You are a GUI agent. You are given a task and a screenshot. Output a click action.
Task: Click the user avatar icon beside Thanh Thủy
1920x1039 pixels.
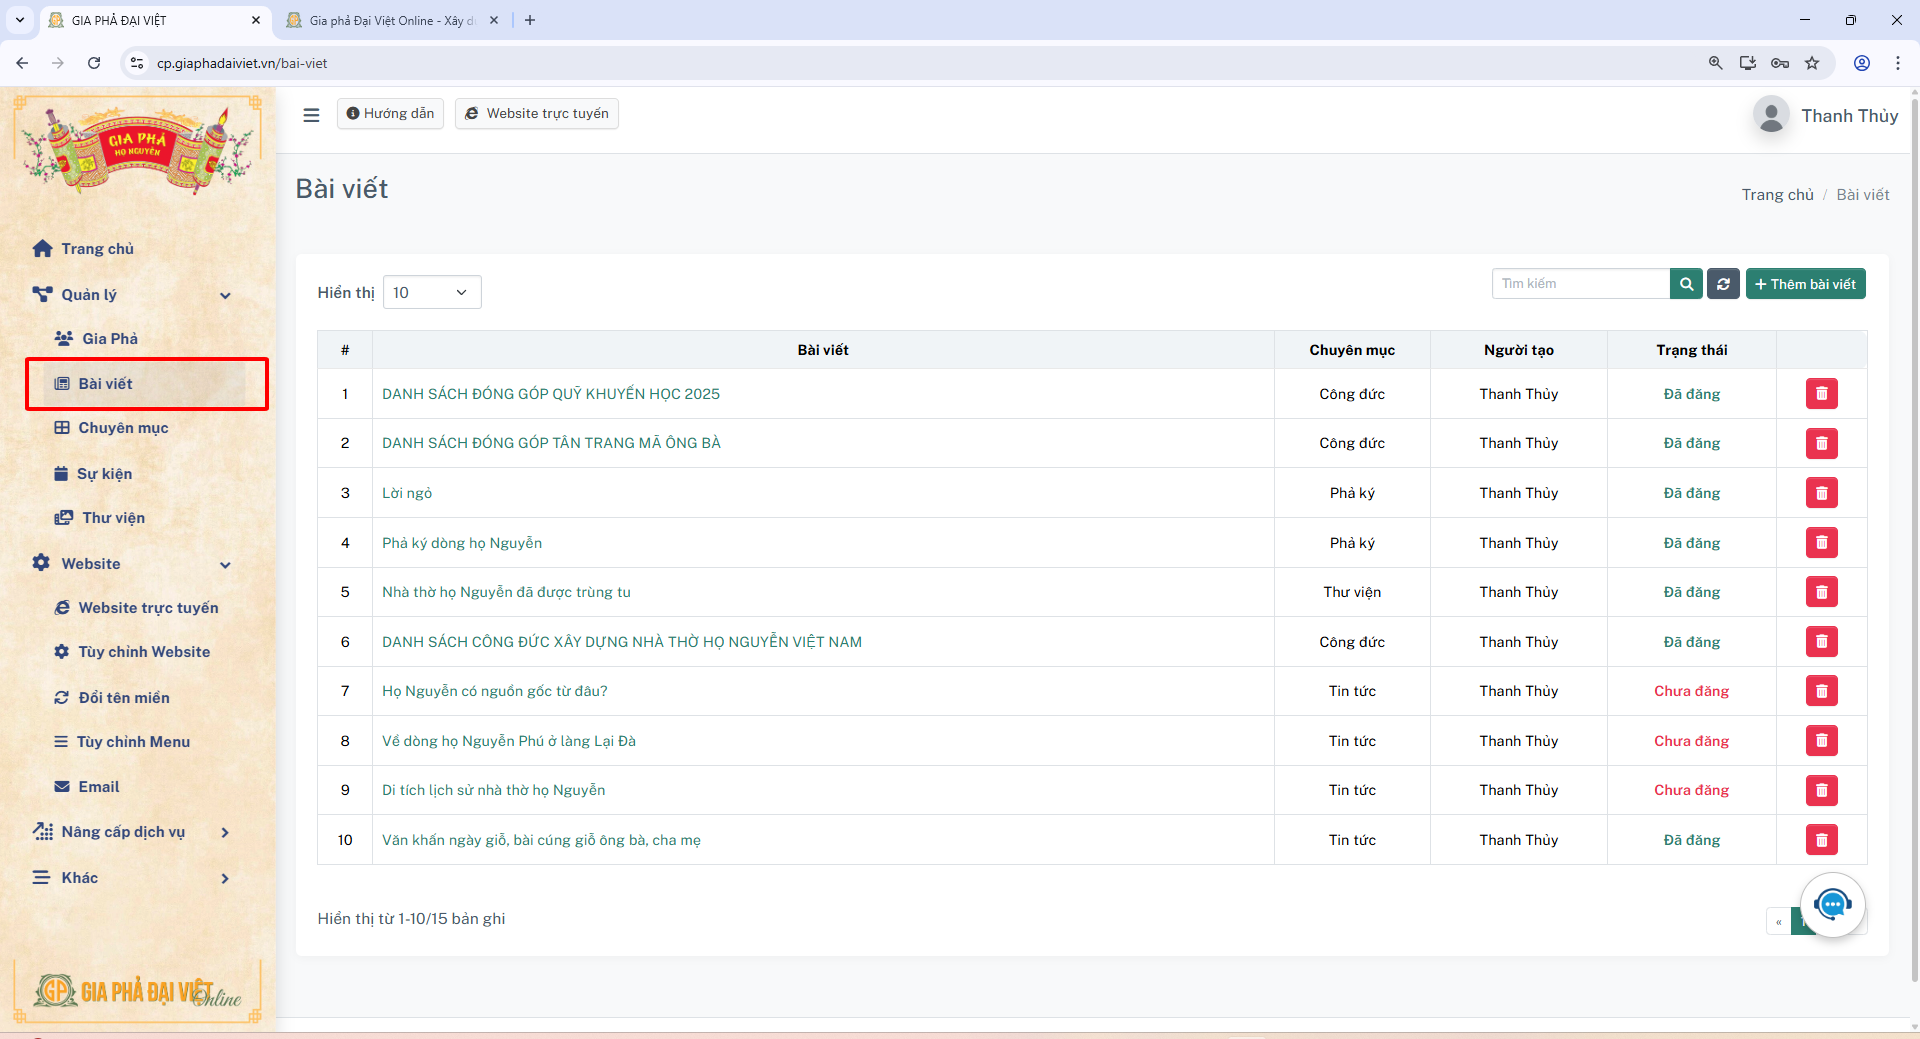(1771, 116)
